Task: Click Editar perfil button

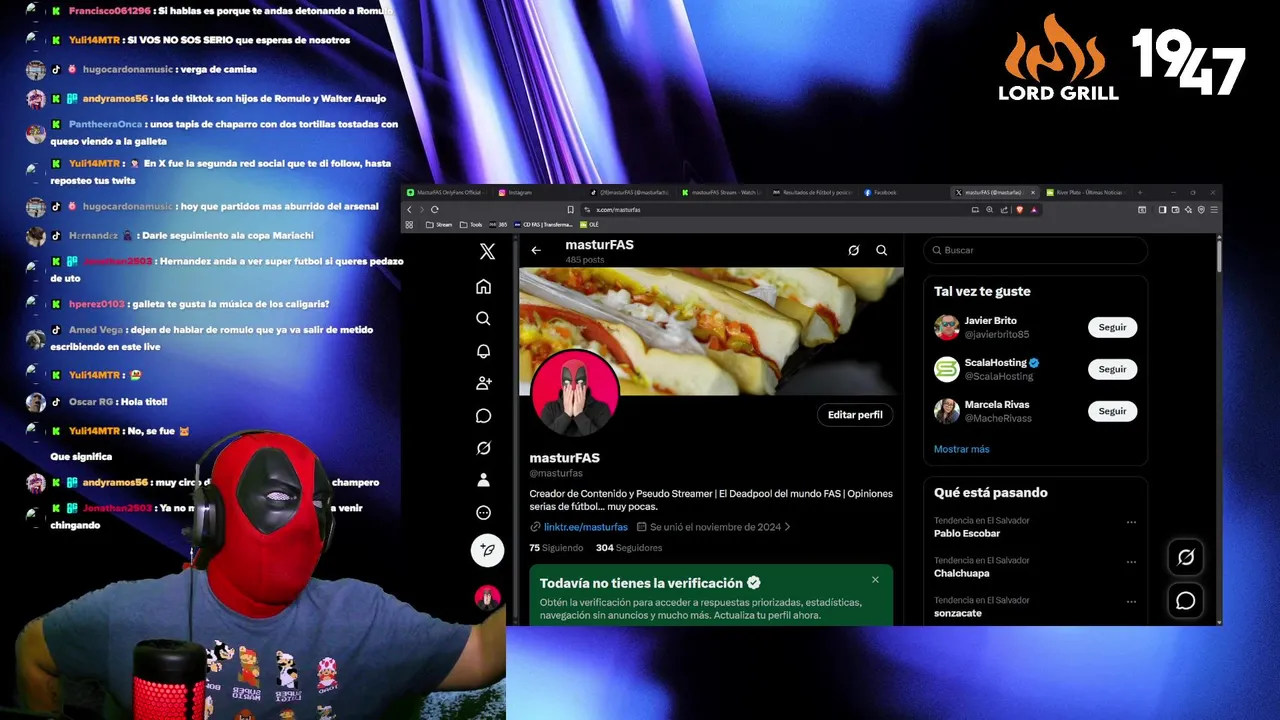Action: click(x=855, y=415)
